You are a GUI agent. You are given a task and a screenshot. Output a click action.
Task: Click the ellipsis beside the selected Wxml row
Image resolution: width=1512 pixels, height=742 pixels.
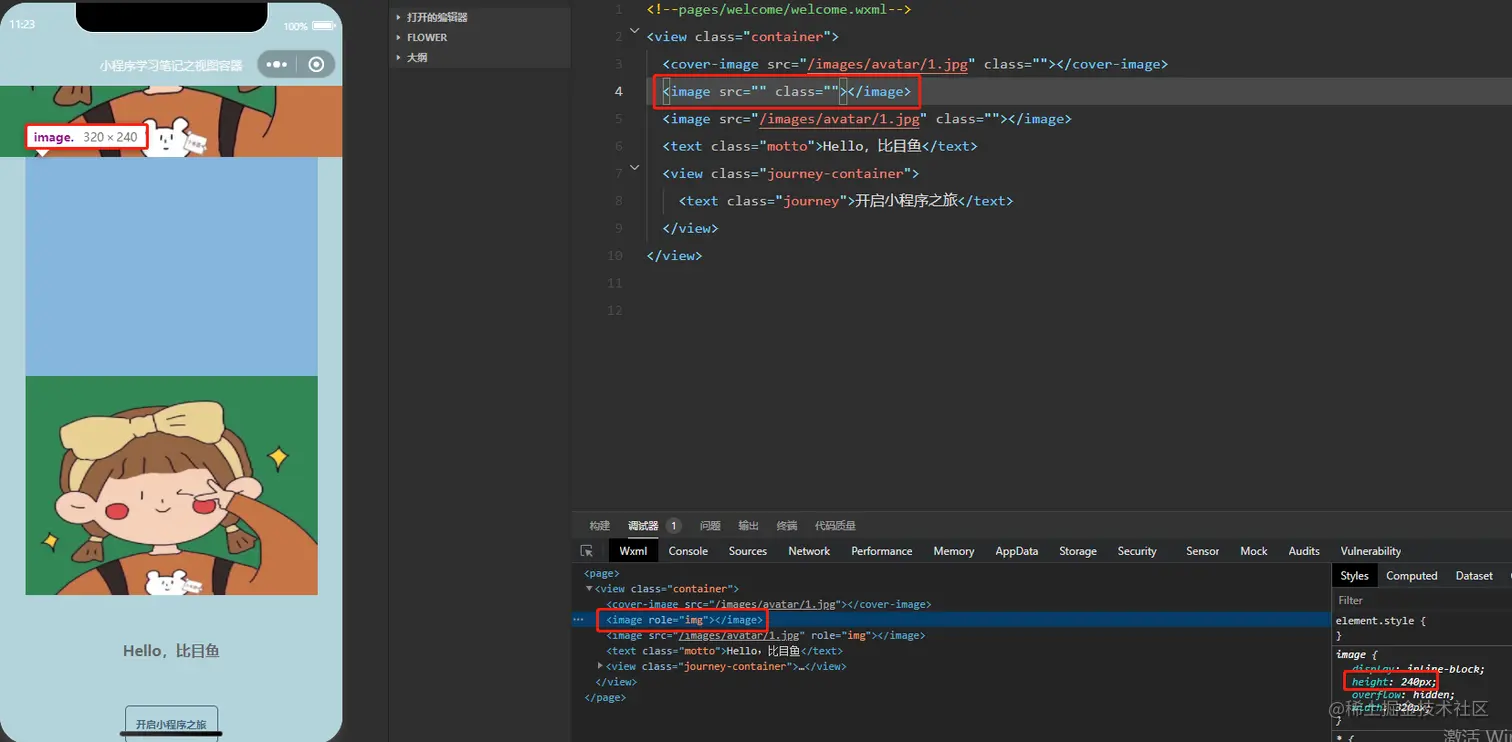578,620
